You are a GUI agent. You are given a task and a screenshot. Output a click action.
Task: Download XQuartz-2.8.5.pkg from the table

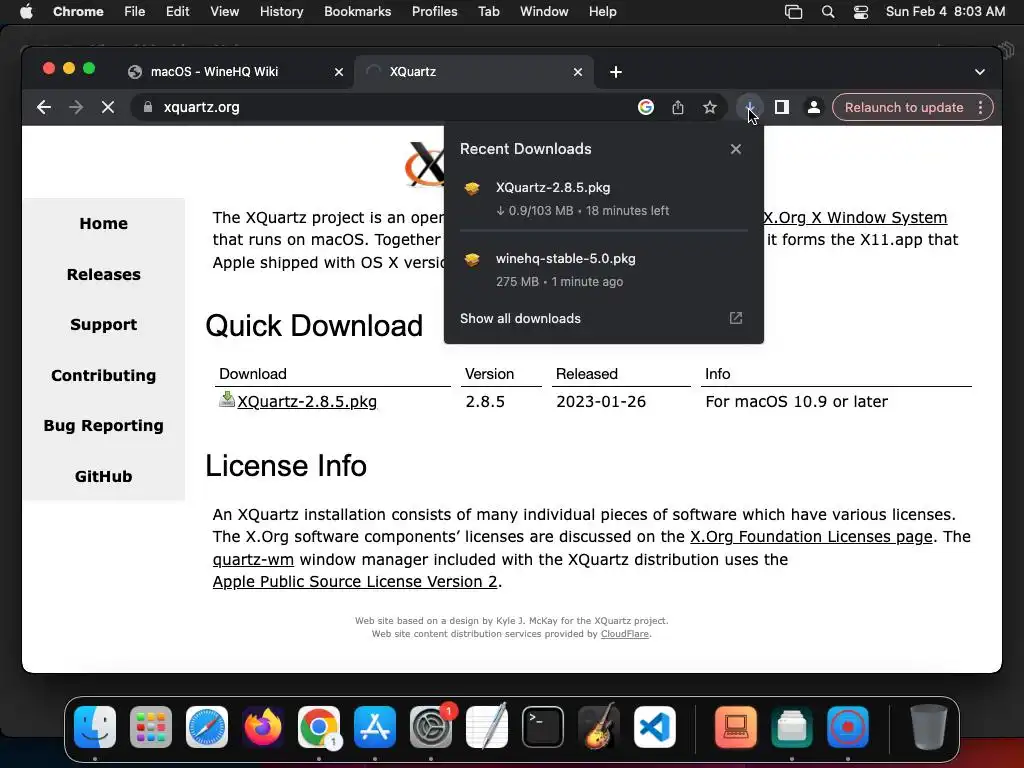pos(307,402)
